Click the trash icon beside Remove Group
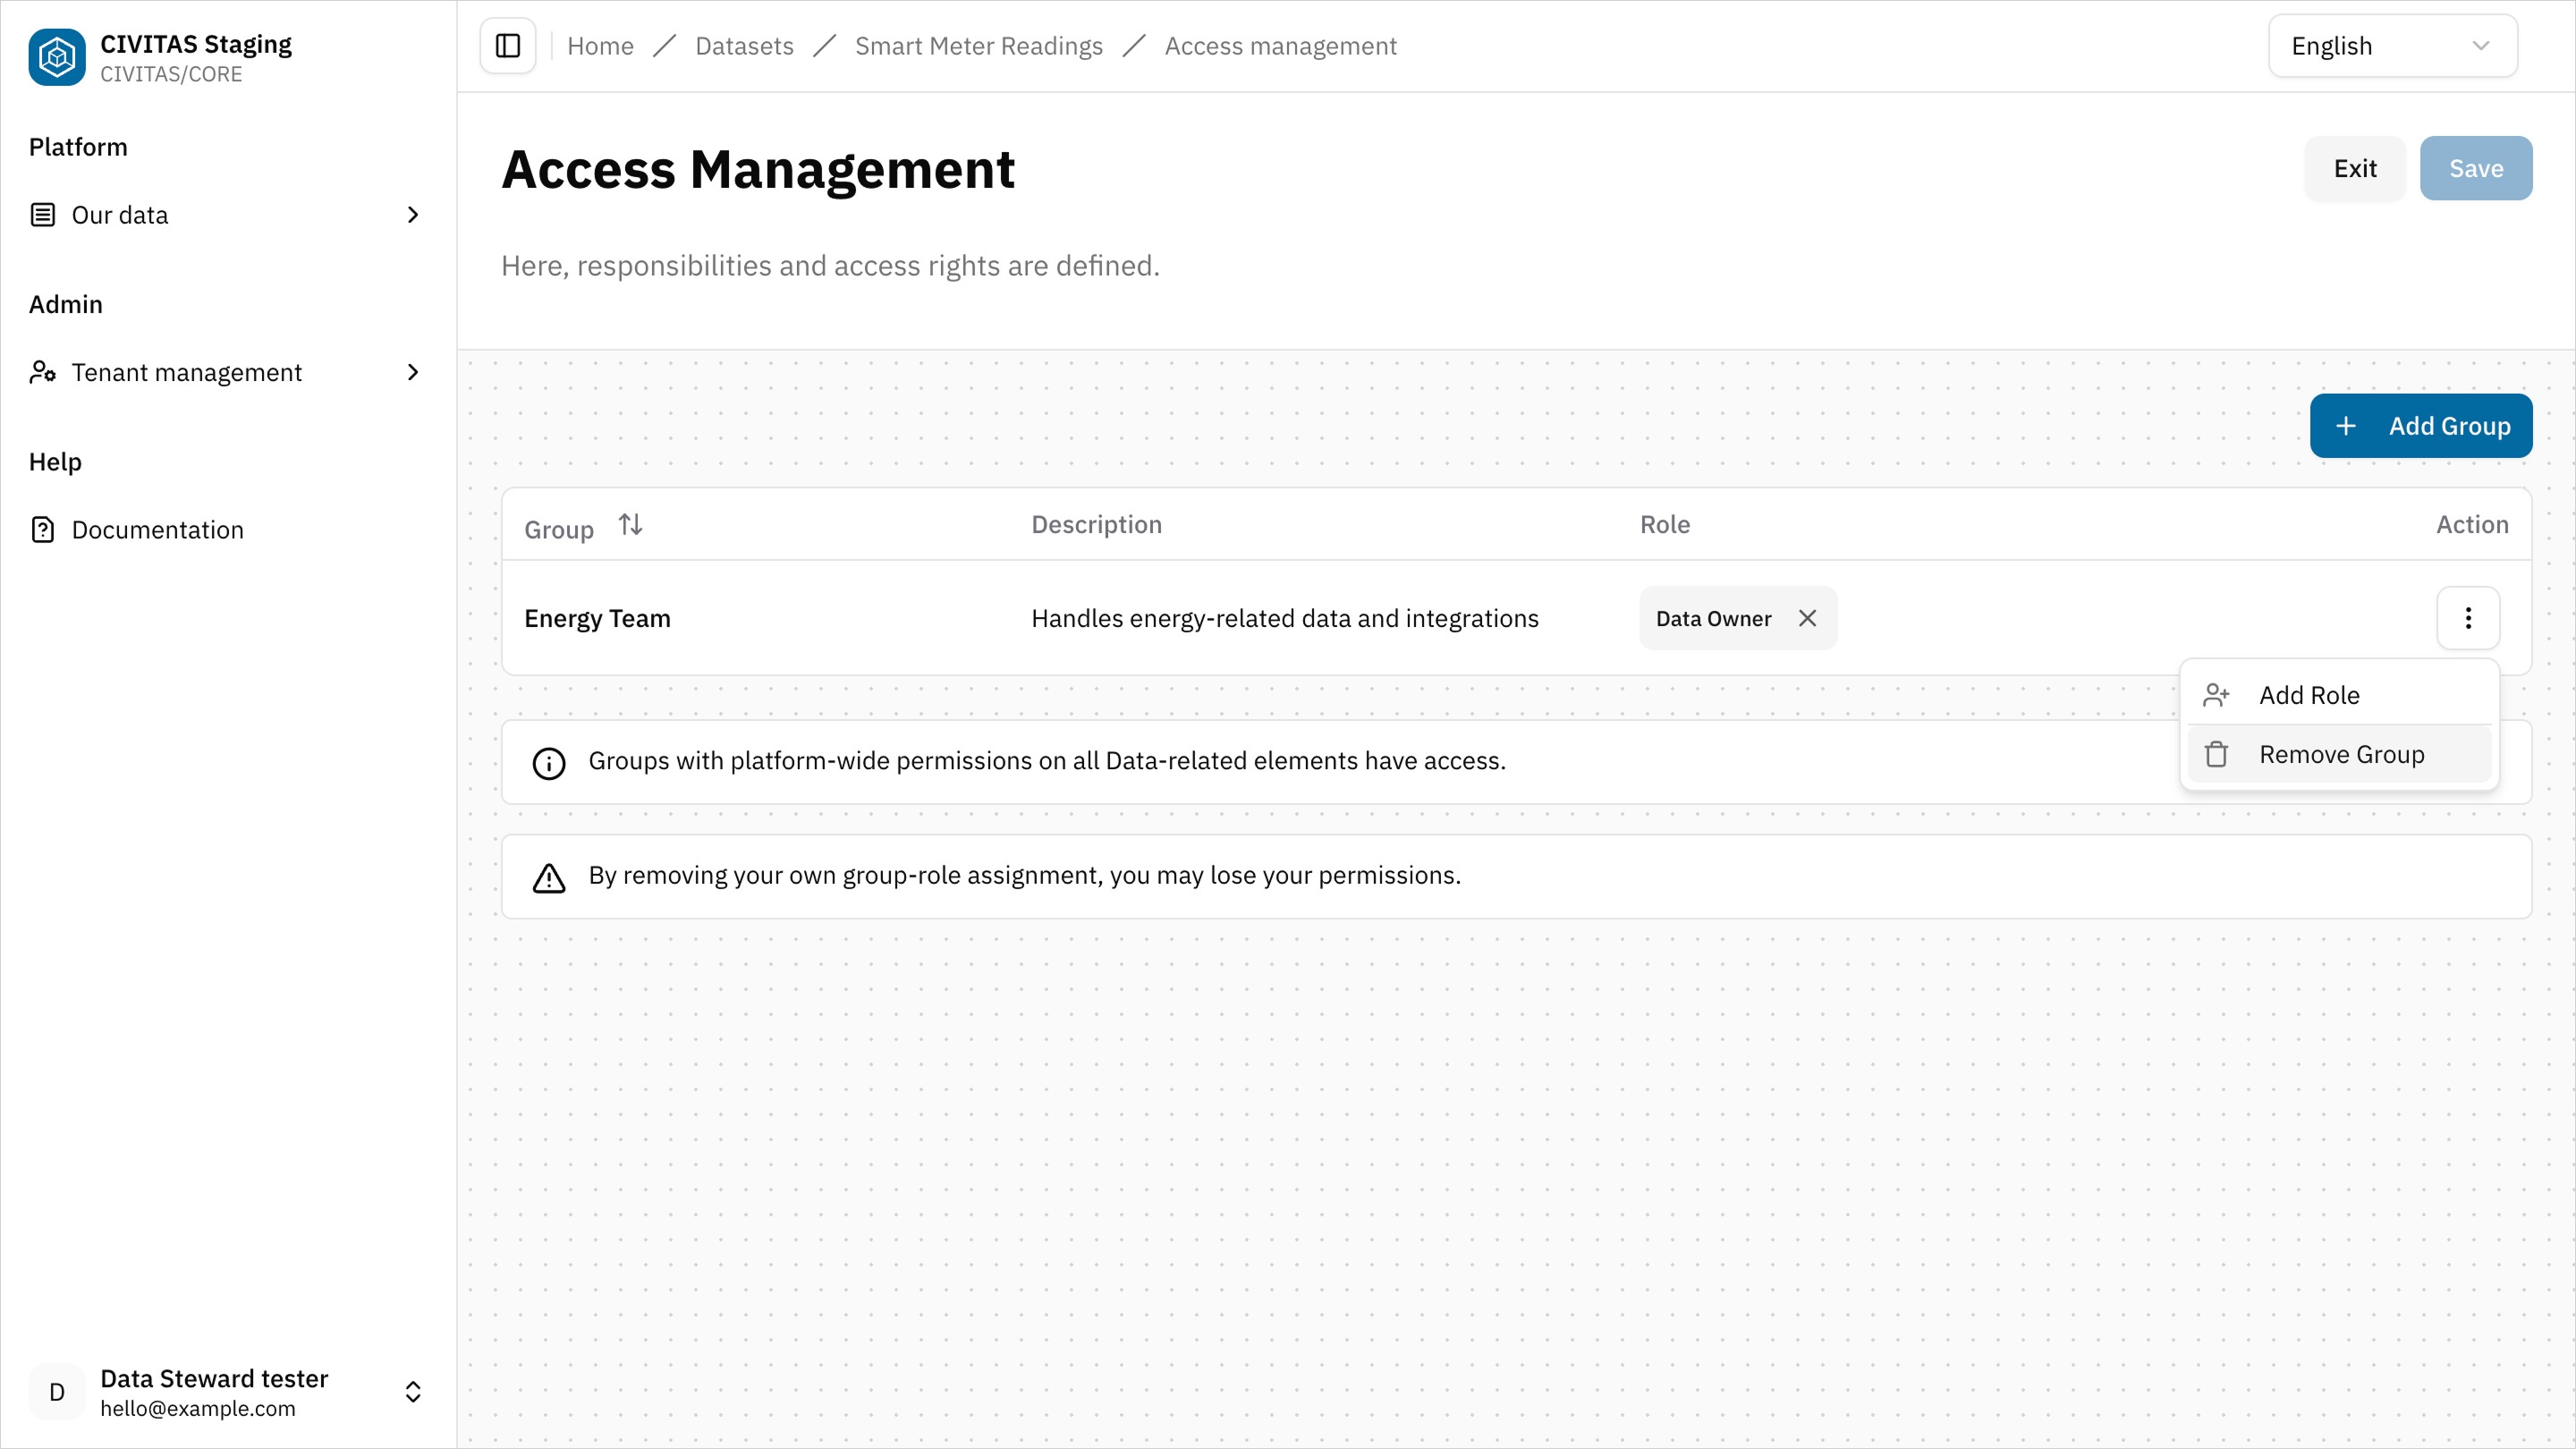 click(x=2217, y=754)
